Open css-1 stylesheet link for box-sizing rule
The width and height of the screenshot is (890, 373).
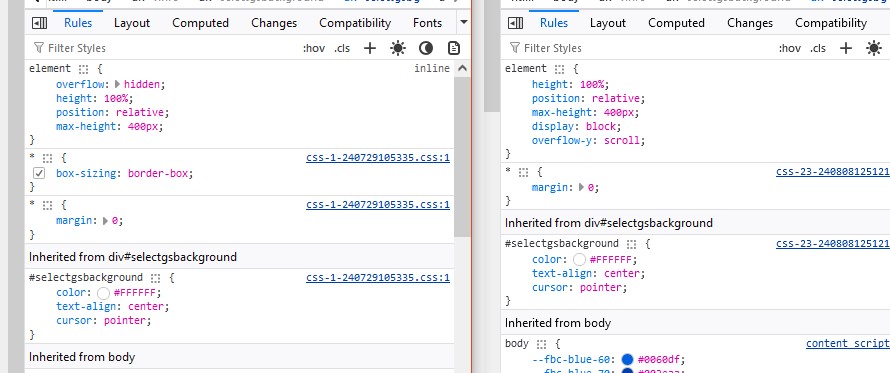pyautogui.click(x=378, y=158)
